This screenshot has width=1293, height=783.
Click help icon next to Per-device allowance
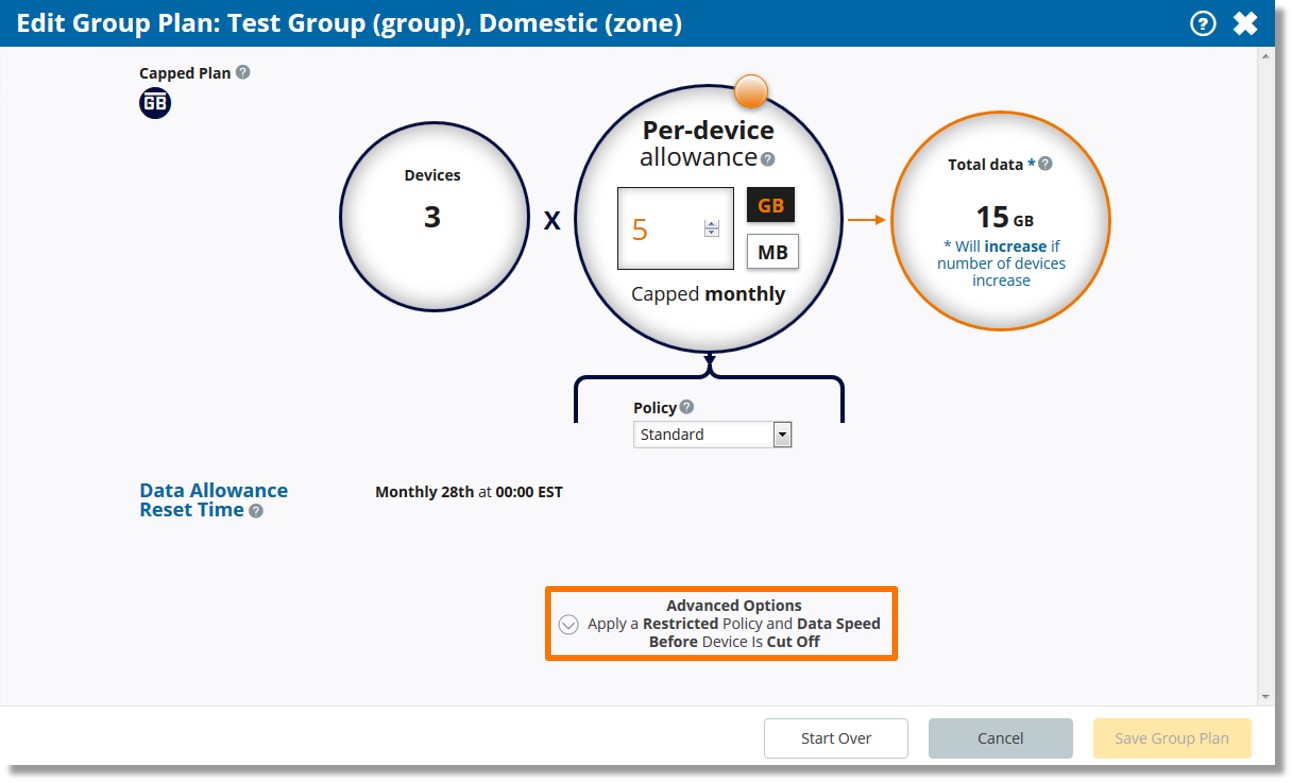click(768, 159)
